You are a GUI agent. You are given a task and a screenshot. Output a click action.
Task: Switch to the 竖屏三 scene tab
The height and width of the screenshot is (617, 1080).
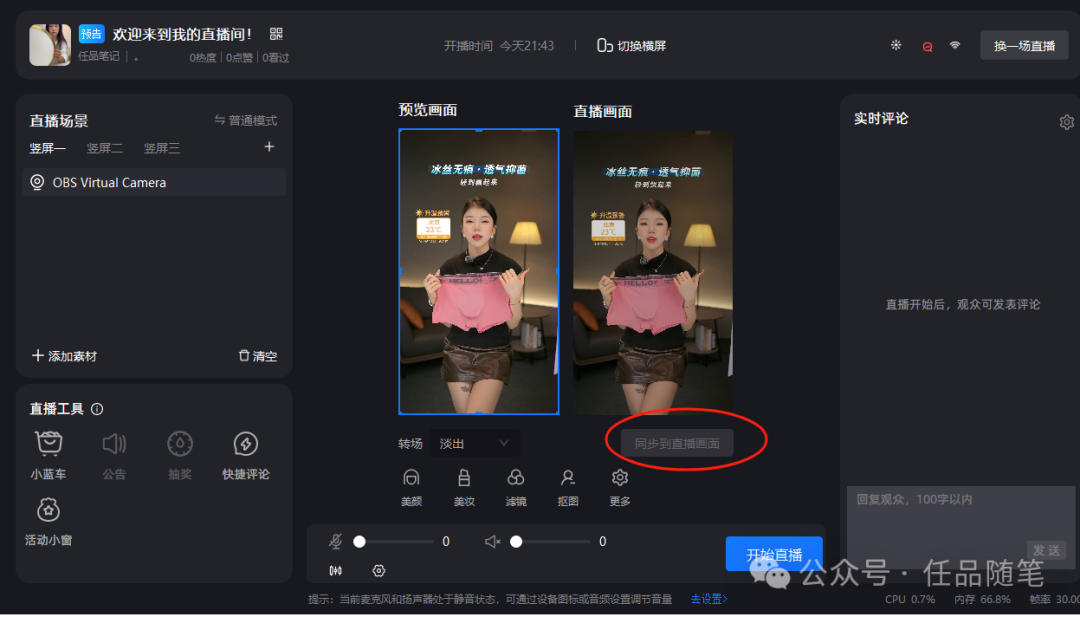160,147
